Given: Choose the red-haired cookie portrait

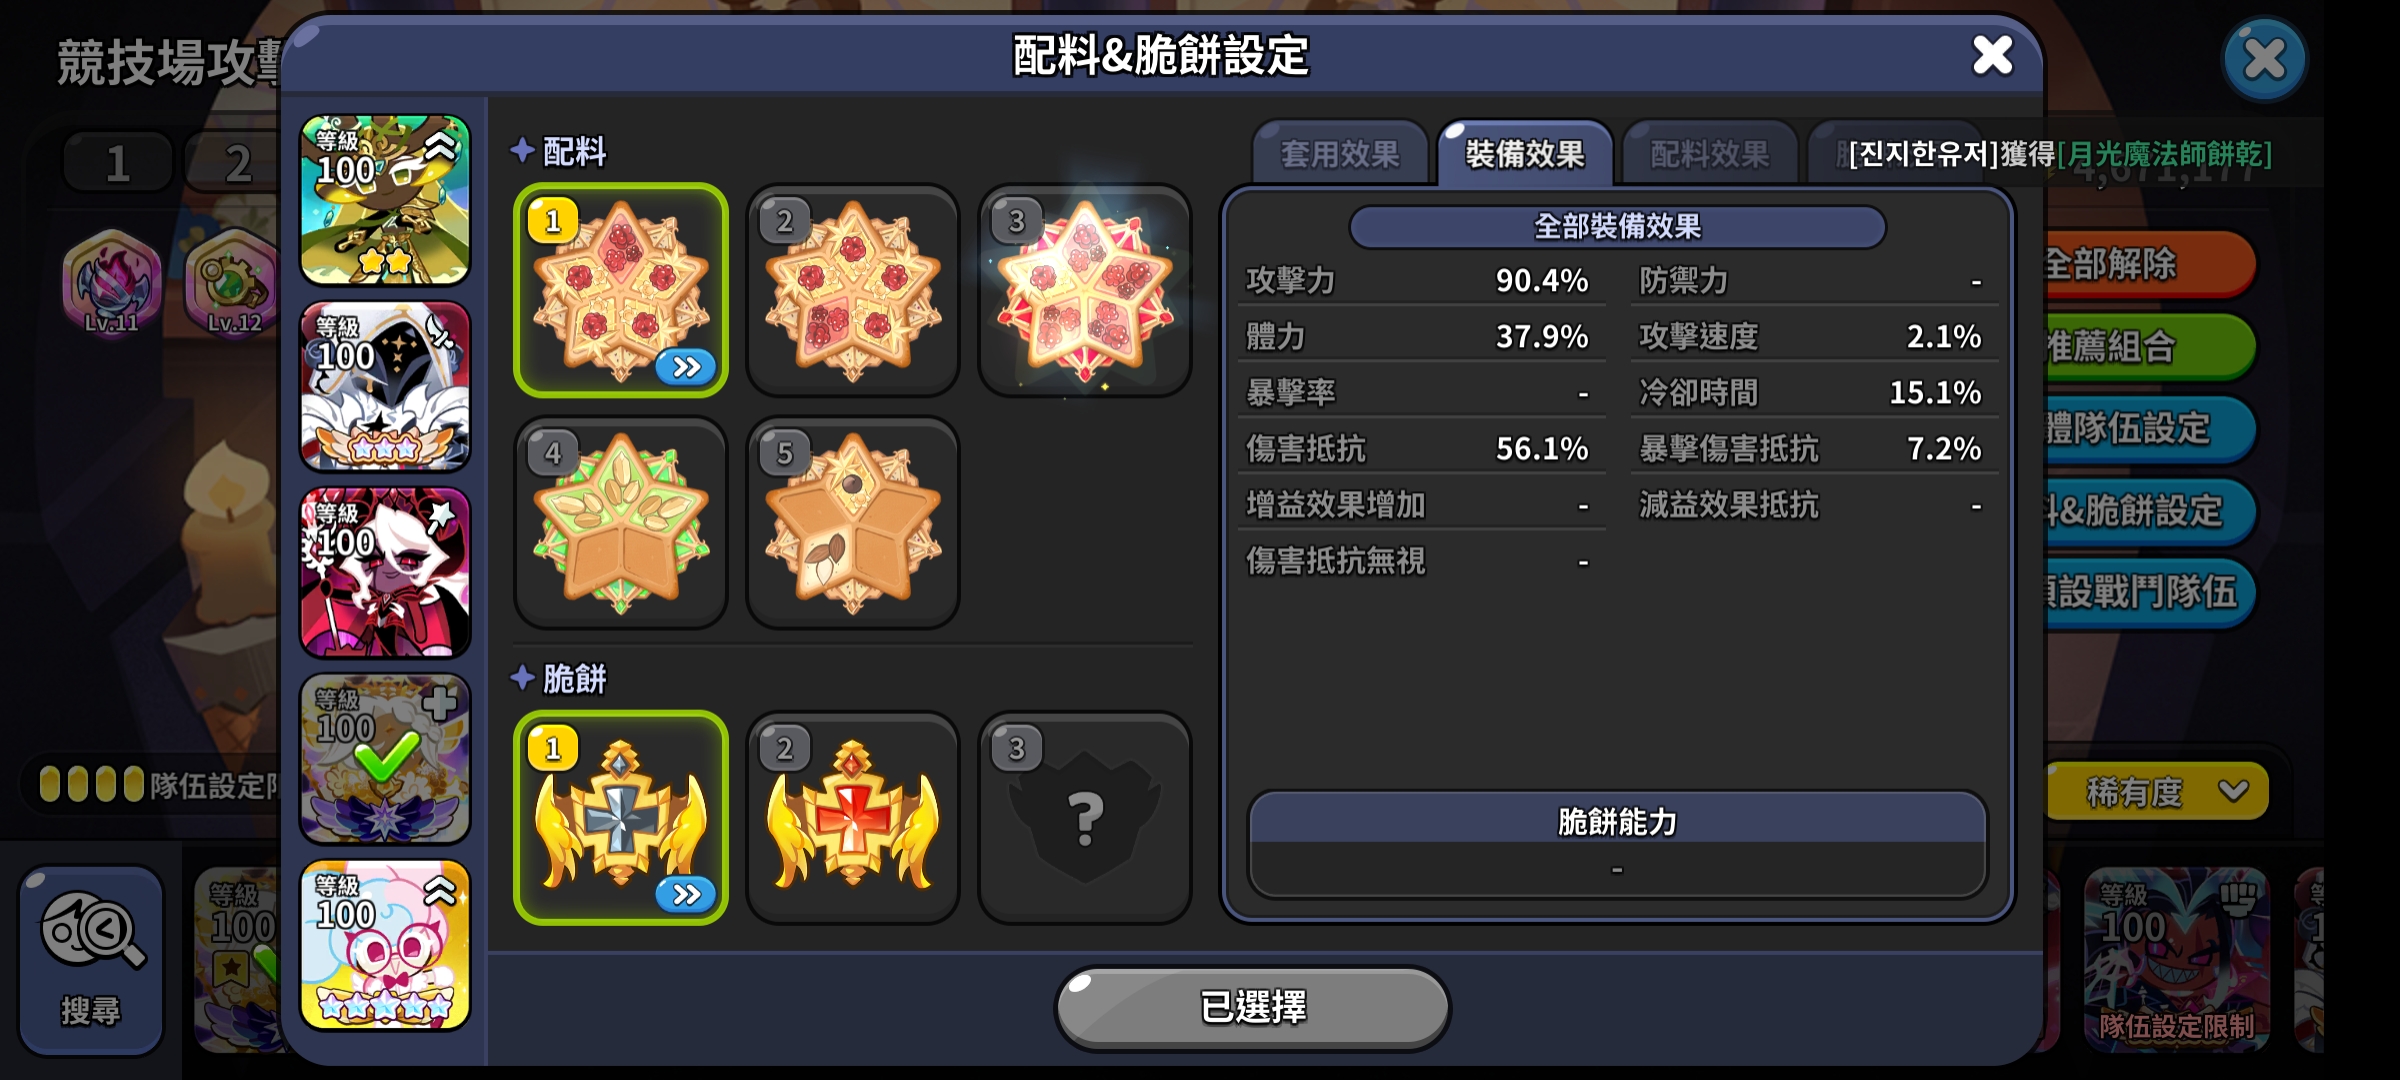Looking at the screenshot, I should coord(385,572).
